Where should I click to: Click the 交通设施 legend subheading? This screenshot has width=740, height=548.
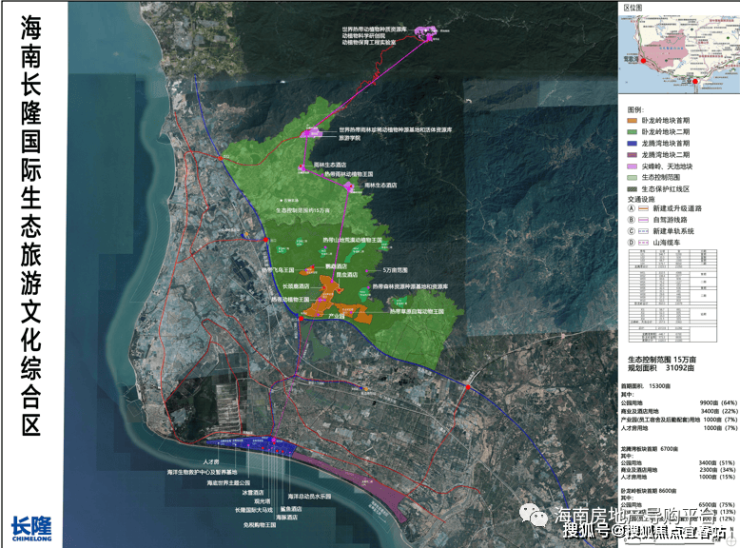tap(640, 199)
